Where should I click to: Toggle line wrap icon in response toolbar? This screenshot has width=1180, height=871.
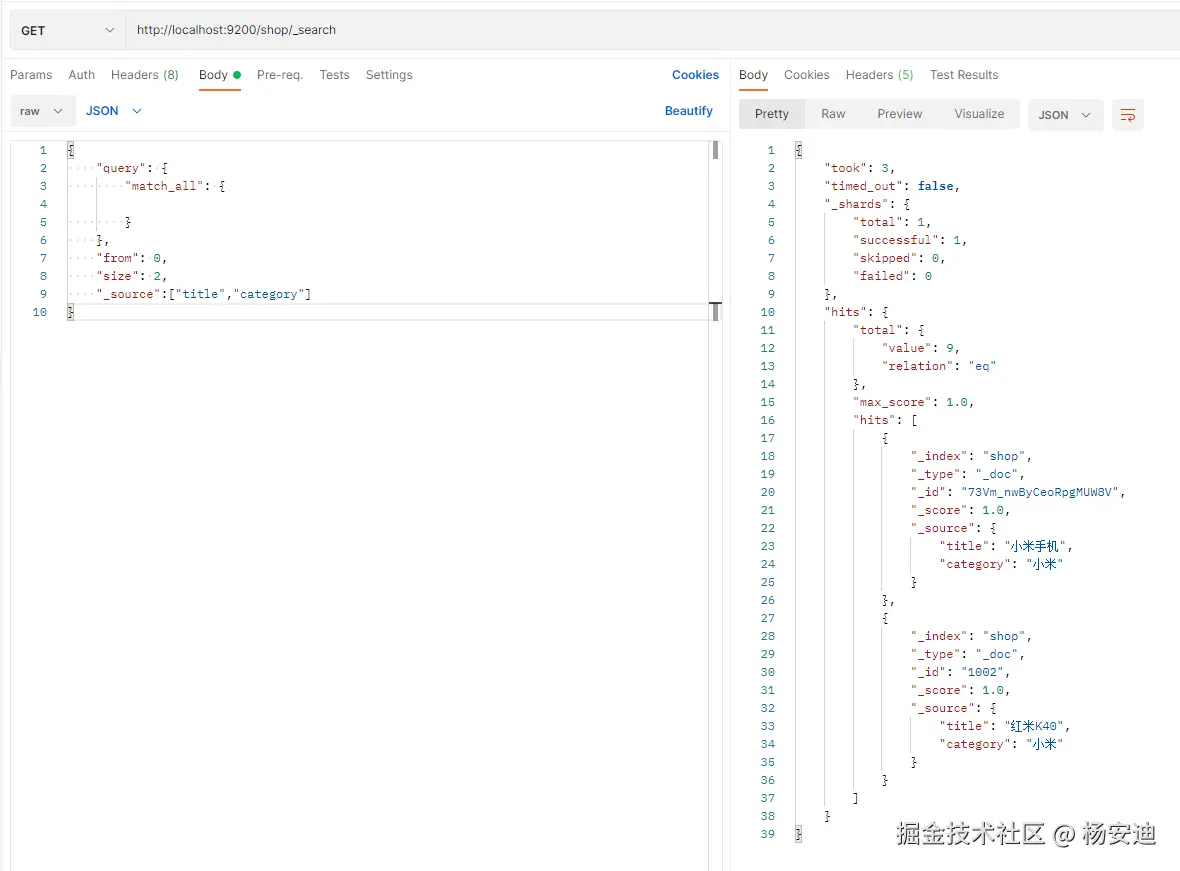(x=1127, y=115)
